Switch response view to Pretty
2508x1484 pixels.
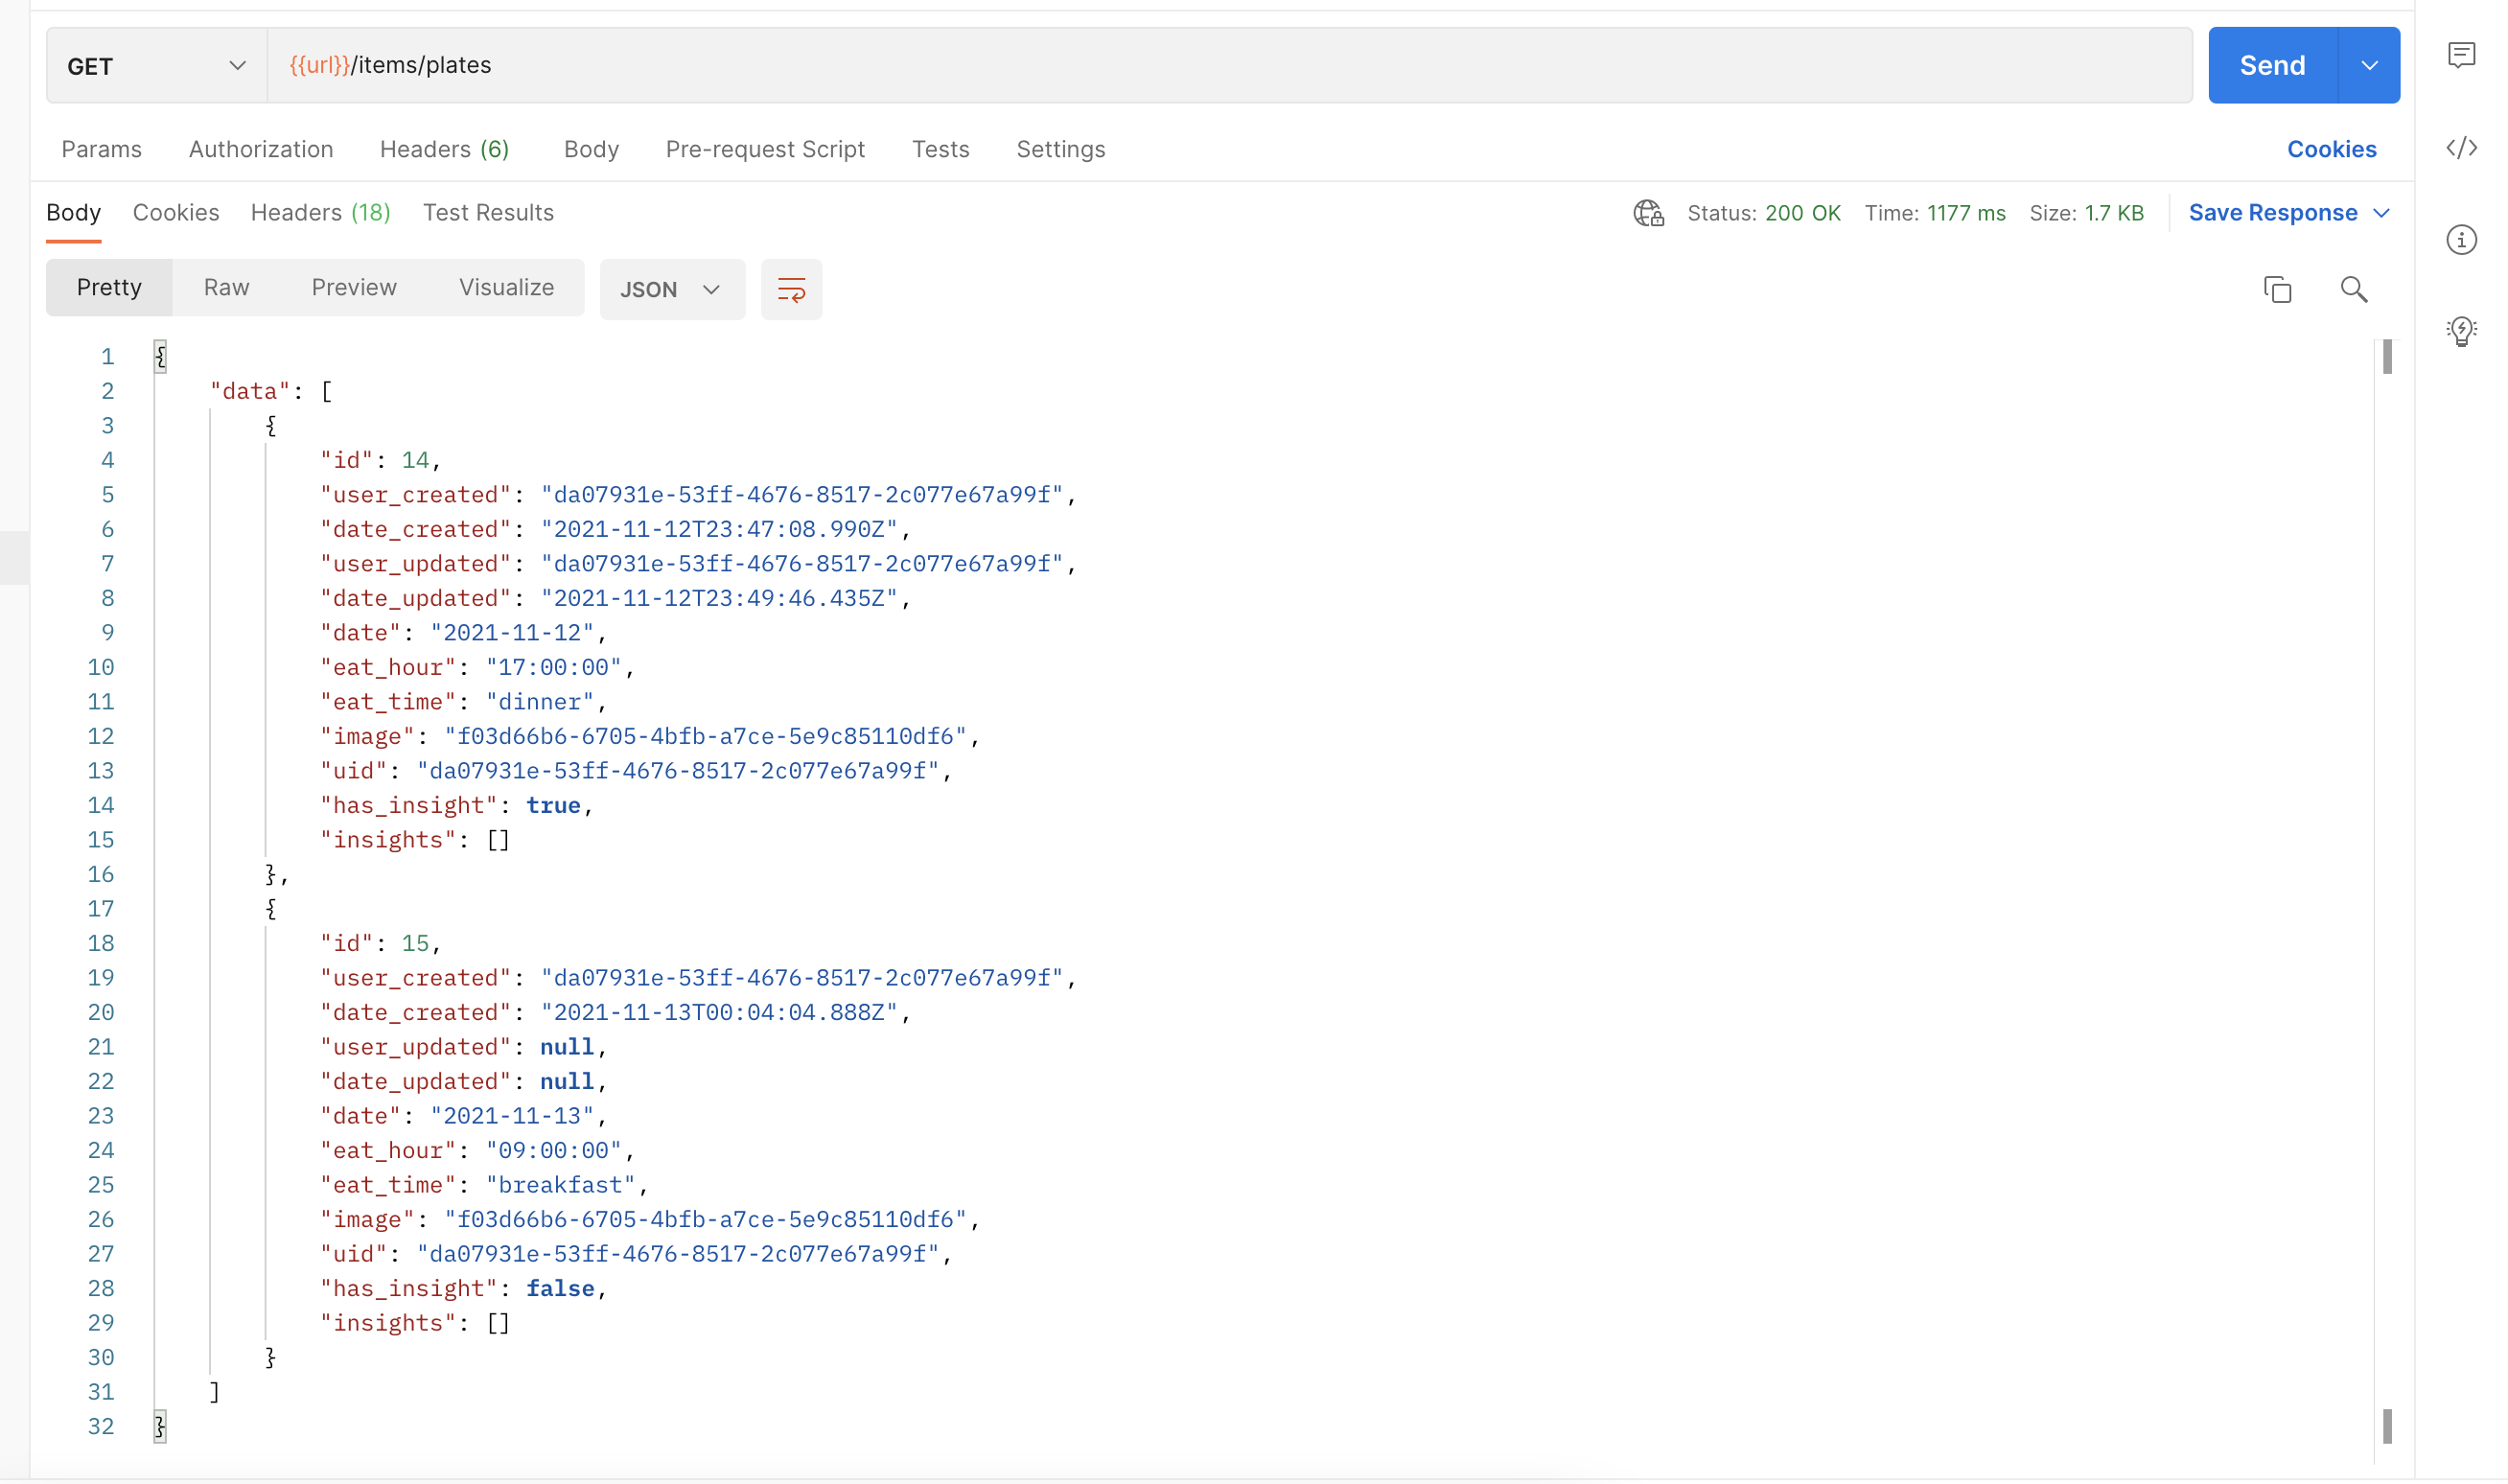(109, 288)
